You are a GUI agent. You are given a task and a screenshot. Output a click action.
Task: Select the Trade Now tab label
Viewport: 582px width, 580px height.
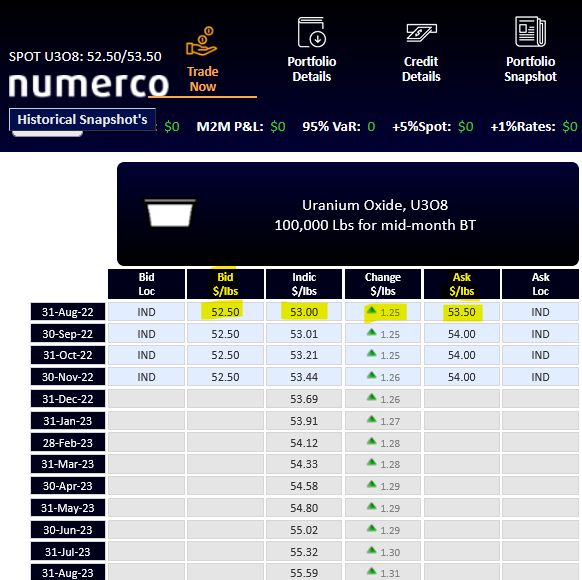coord(203,79)
